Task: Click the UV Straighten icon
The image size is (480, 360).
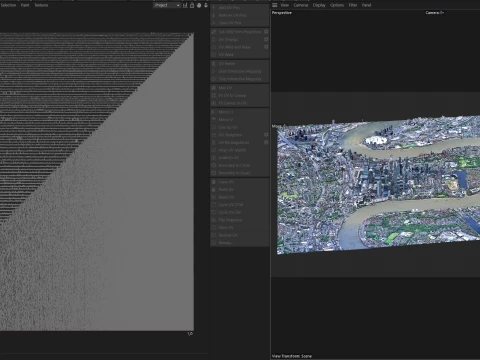Action: tap(214, 135)
